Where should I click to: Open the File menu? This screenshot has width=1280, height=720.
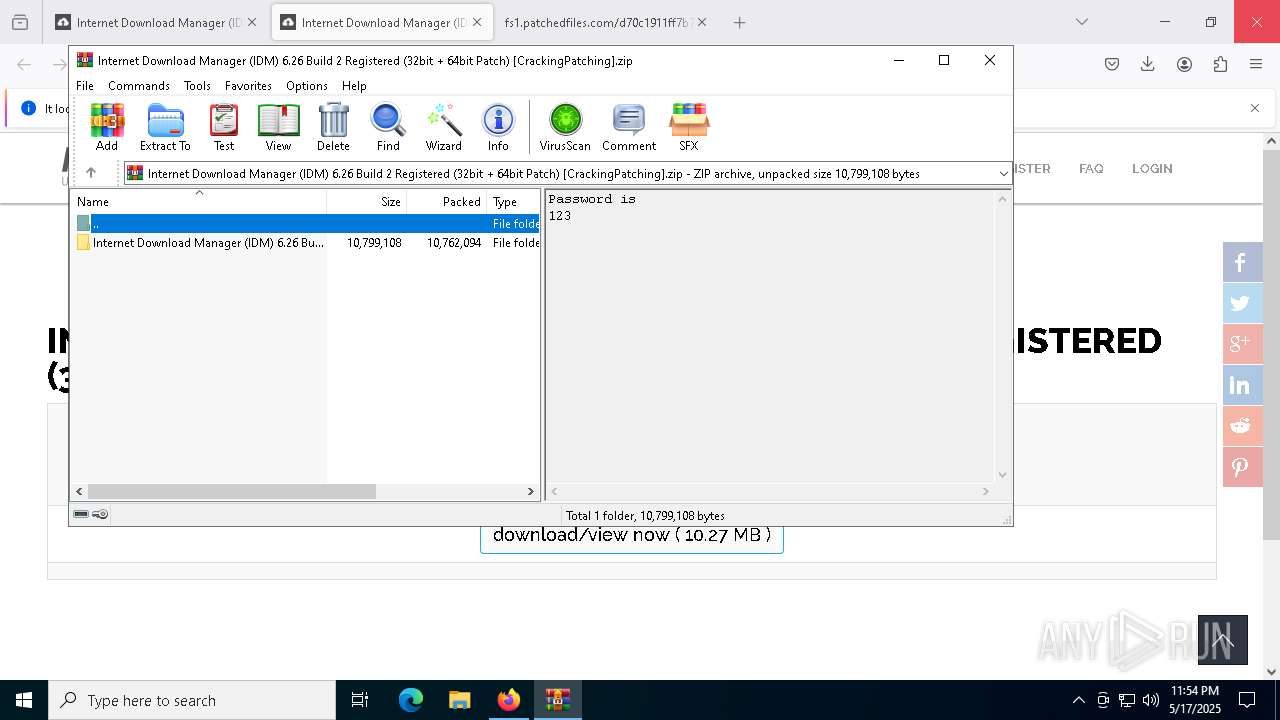click(85, 86)
